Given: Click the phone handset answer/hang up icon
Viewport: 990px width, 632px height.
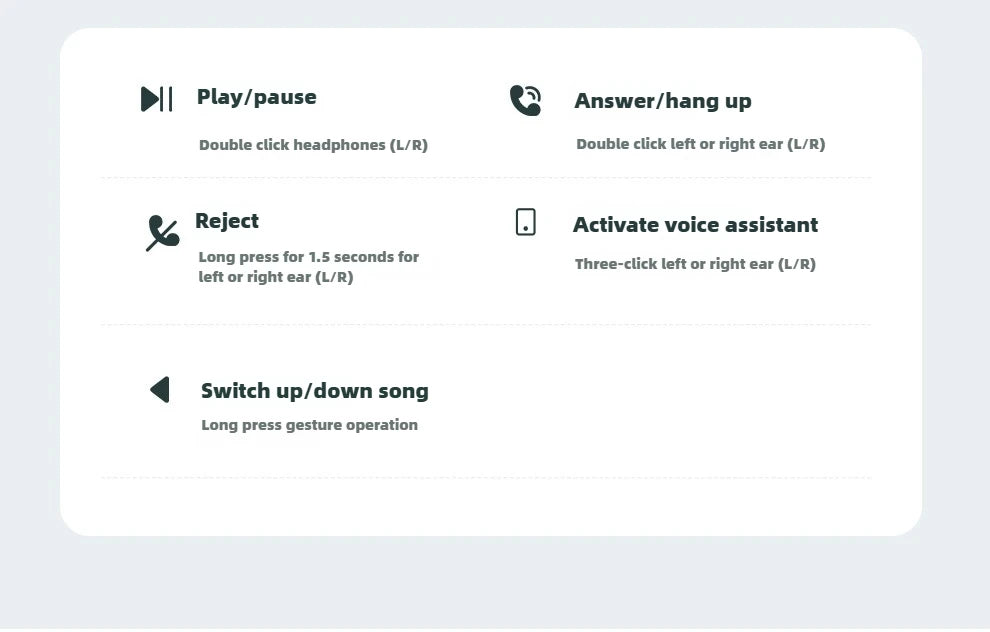Looking at the screenshot, I should 525,100.
